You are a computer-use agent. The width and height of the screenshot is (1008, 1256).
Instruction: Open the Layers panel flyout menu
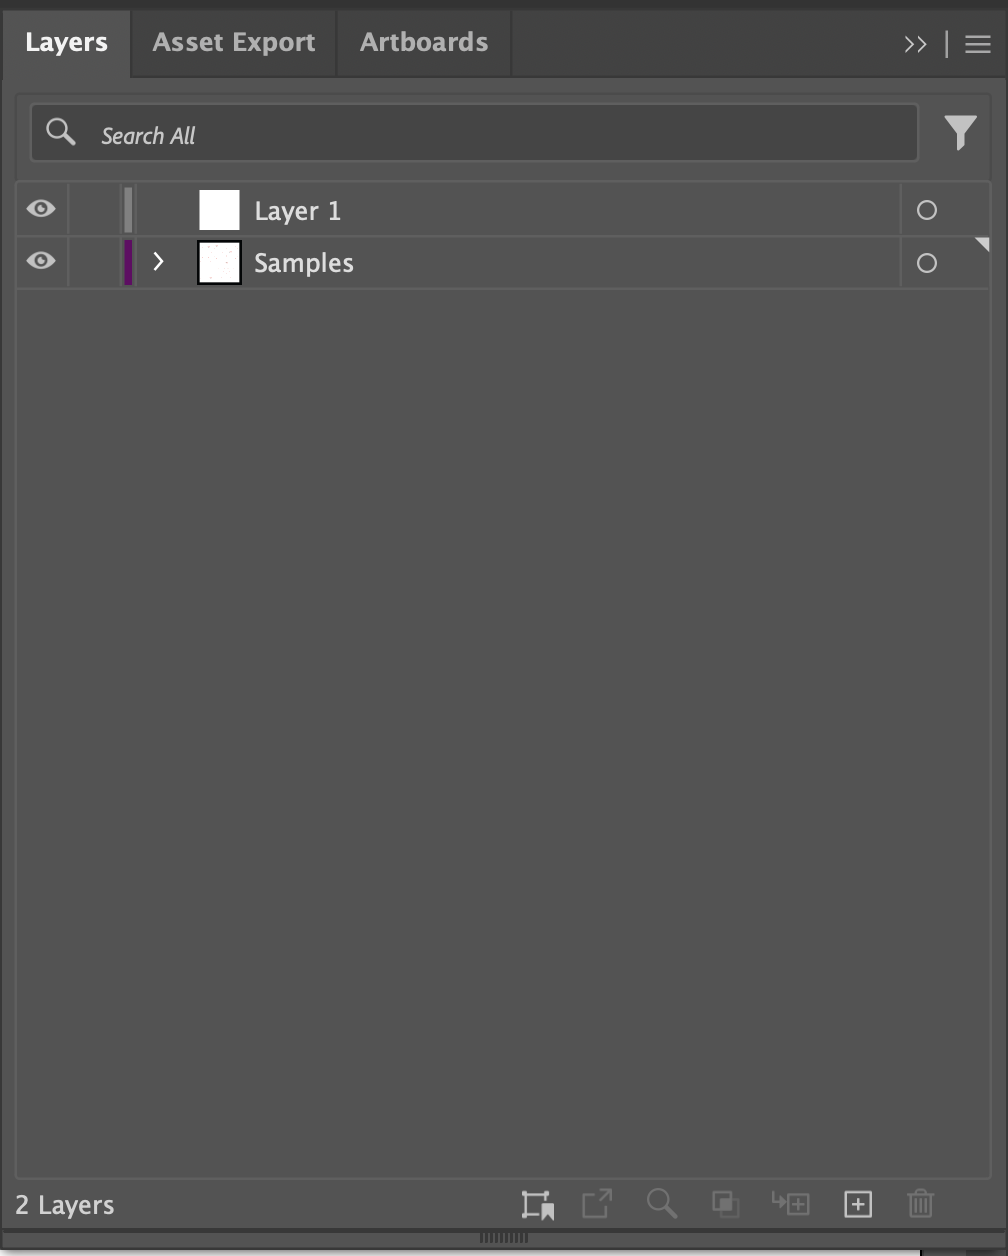(x=975, y=42)
